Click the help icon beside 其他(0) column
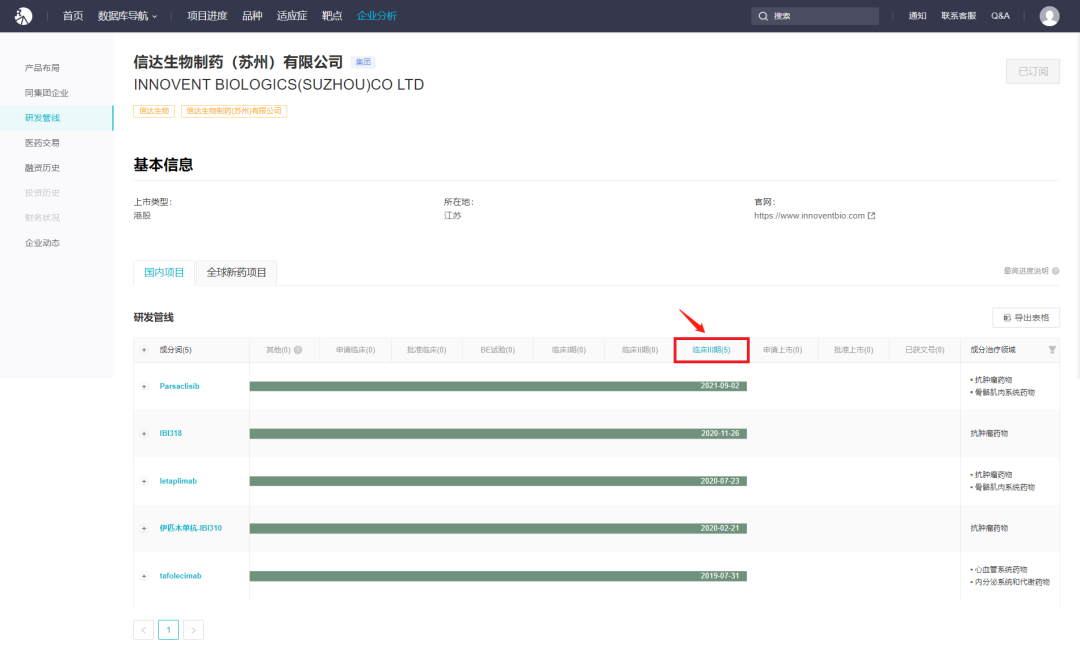This screenshot has width=1080, height=663. point(298,350)
